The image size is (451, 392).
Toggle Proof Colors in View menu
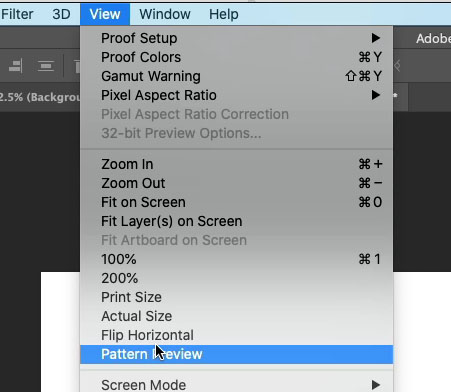237,57
